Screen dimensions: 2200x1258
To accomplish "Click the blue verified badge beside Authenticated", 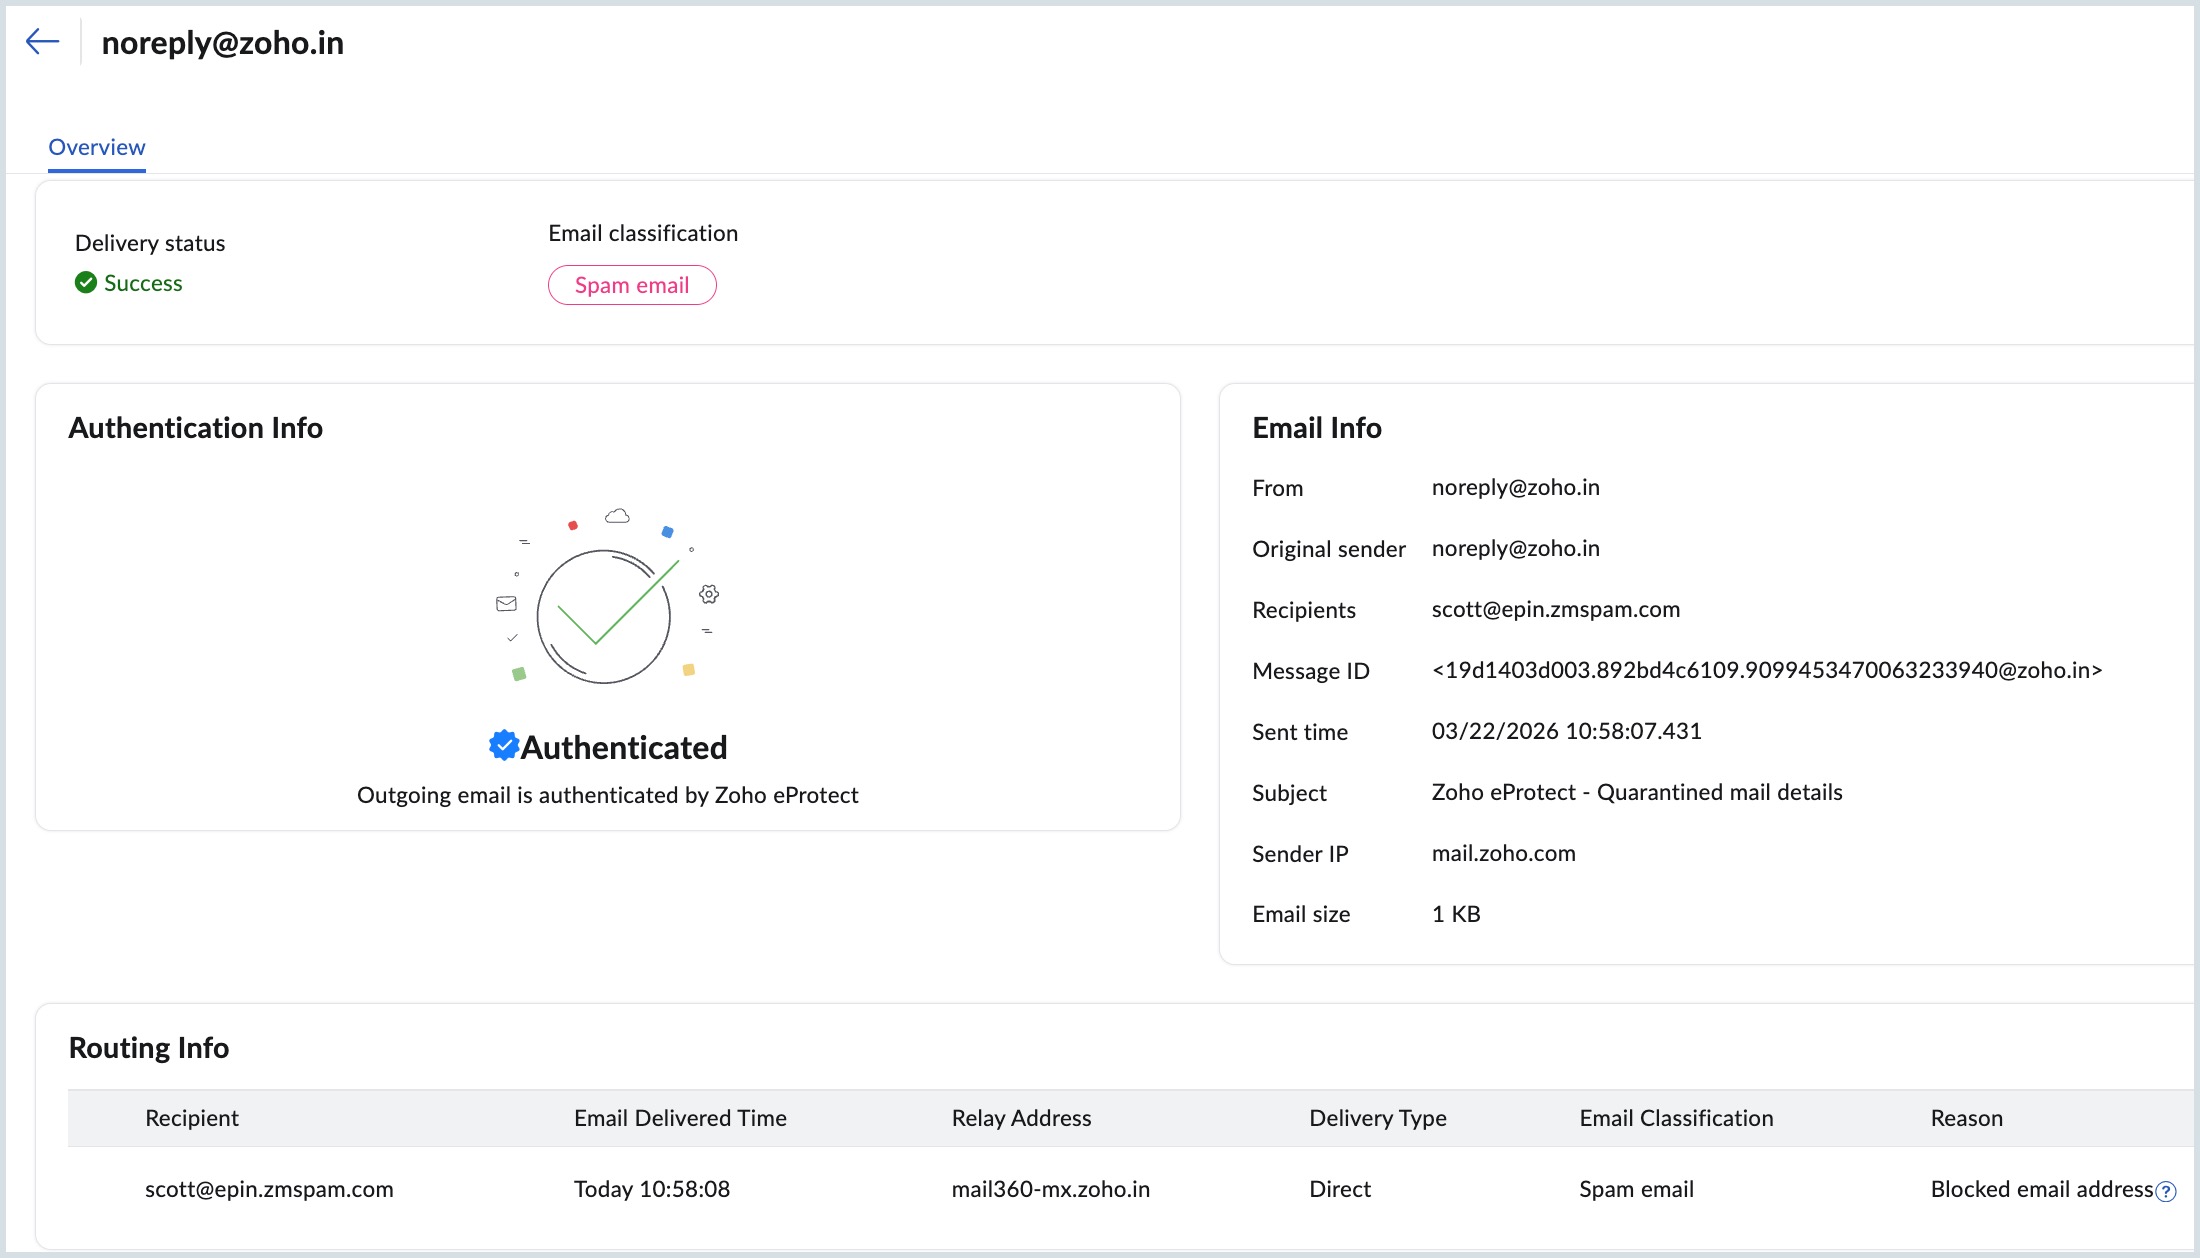I will [x=503, y=745].
